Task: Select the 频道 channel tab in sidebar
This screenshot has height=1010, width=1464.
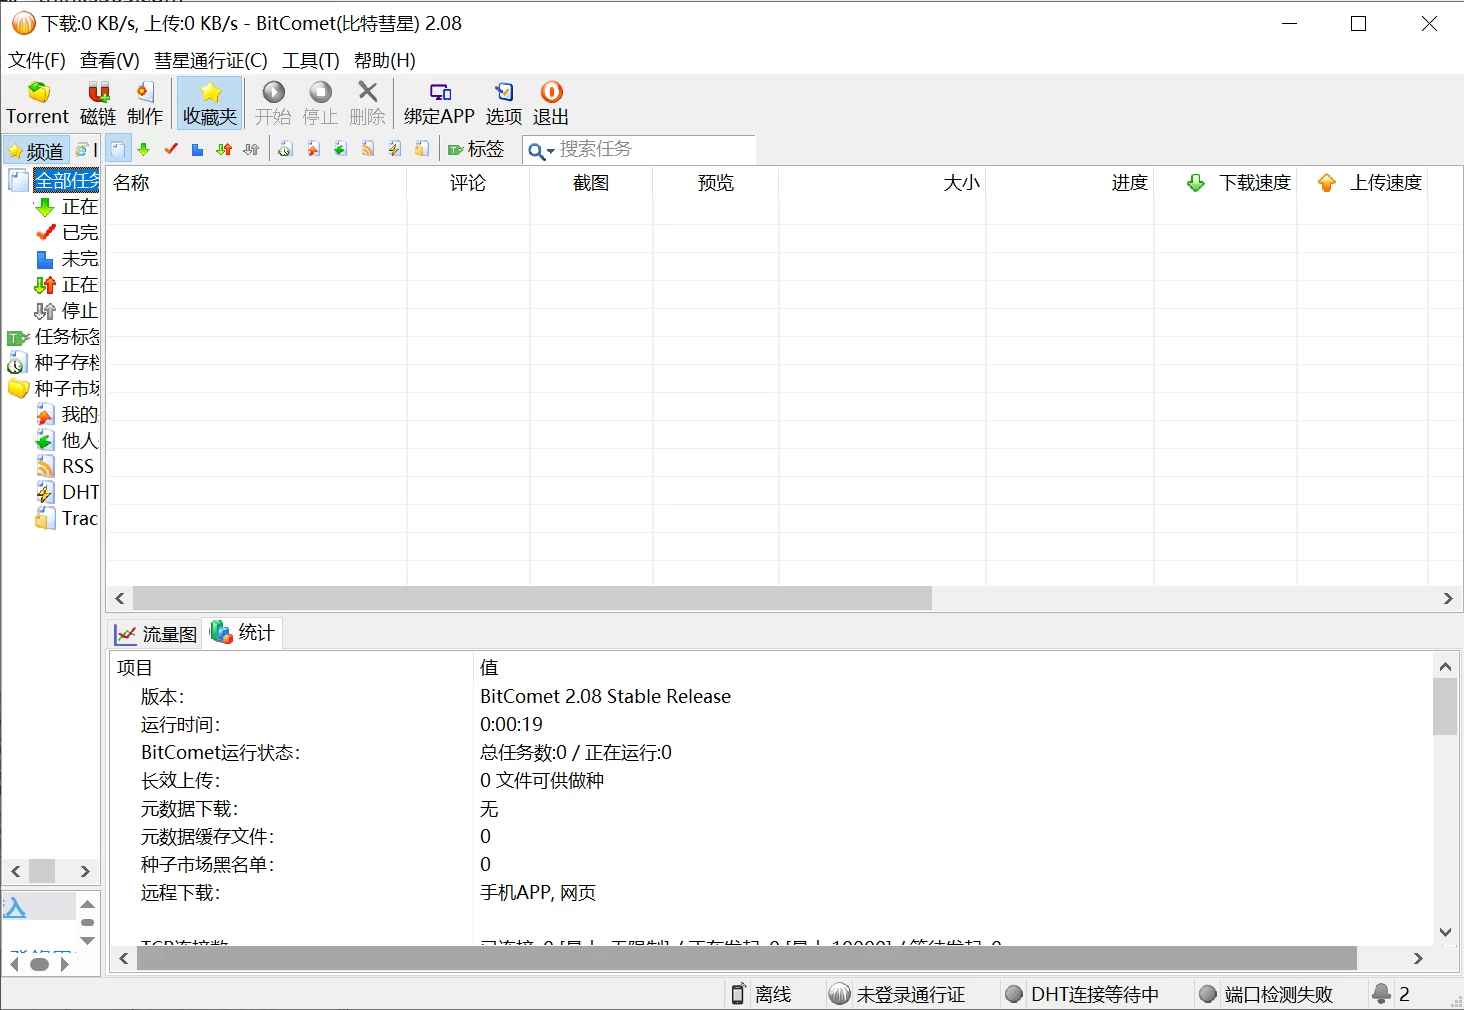Action: [36, 151]
